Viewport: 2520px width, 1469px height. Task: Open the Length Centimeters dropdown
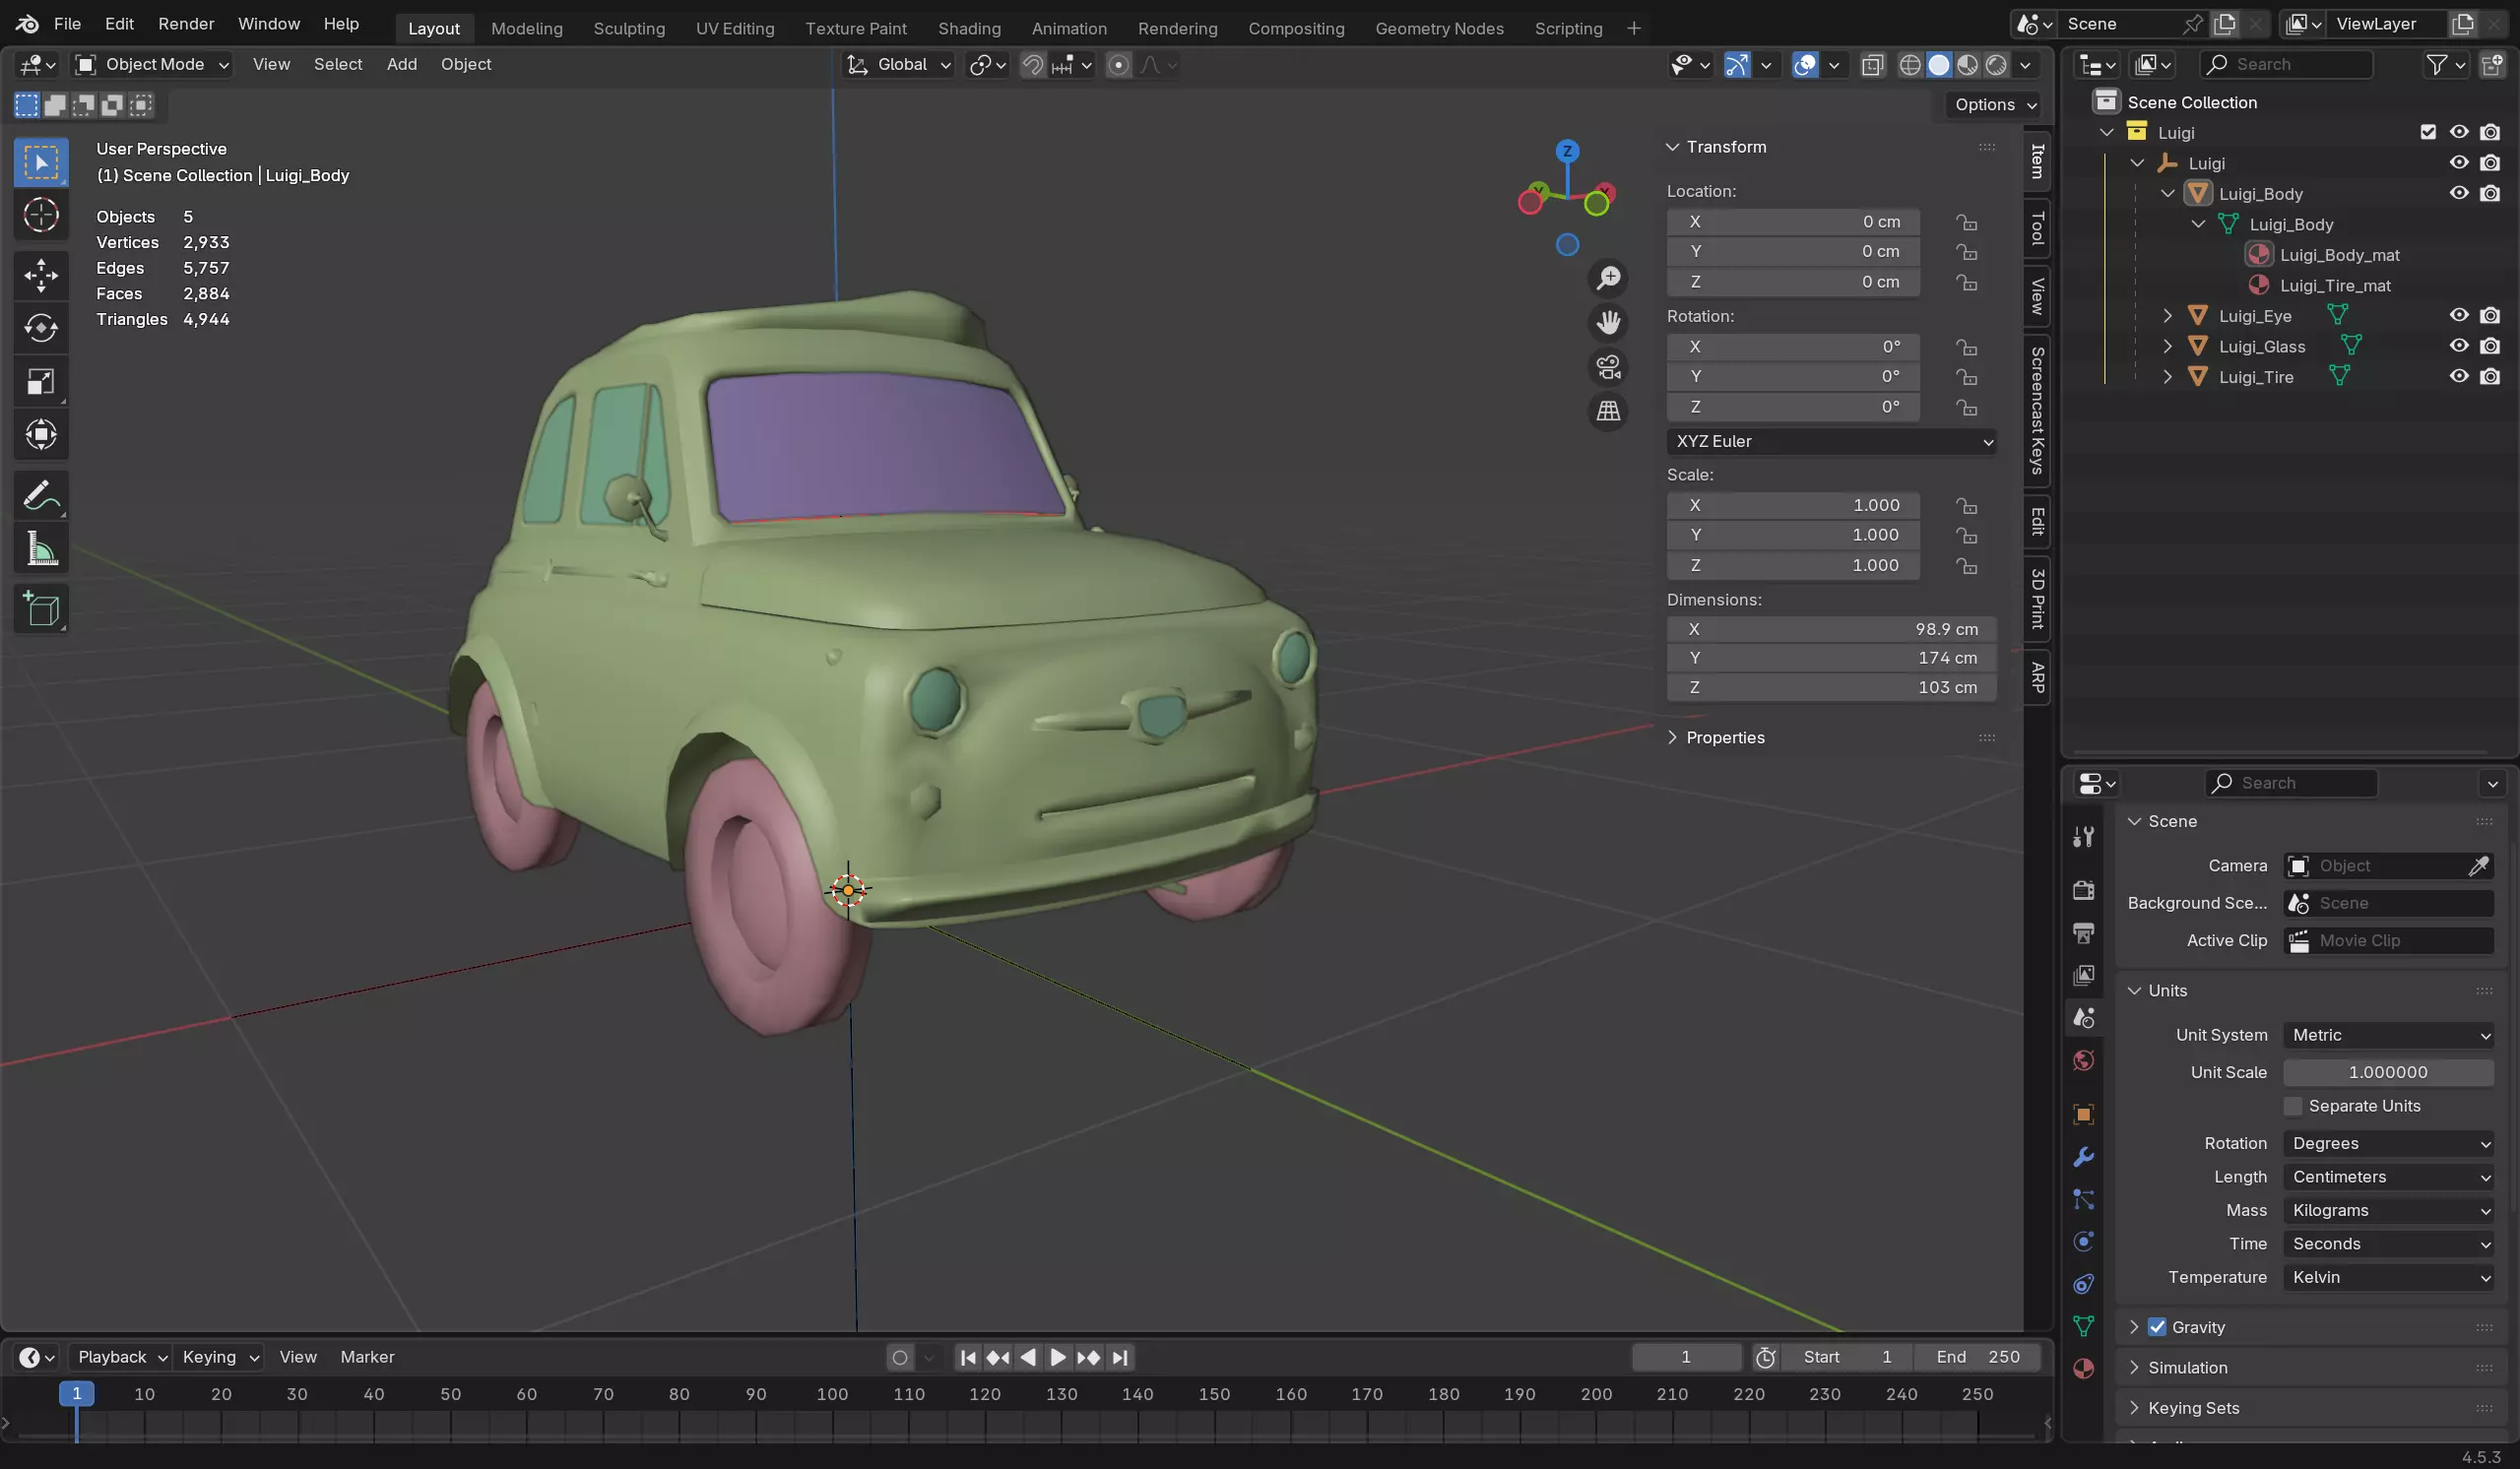tap(2389, 1177)
